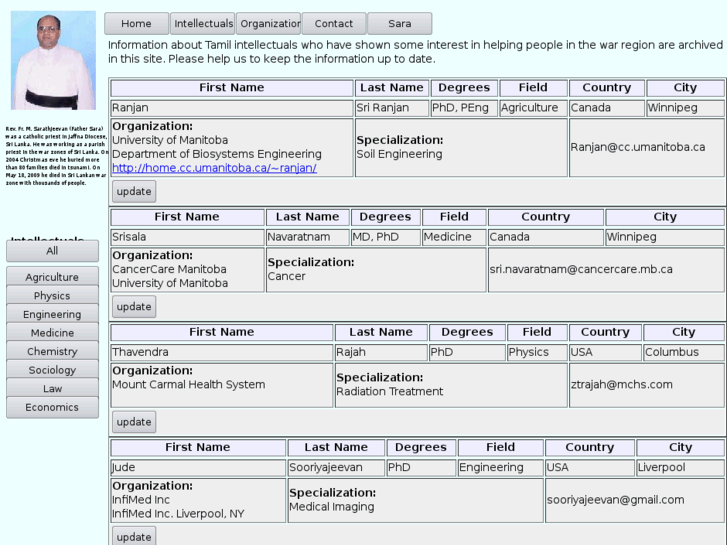Filter intellectuals by Engineering
The width and height of the screenshot is (727, 545).
[x=52, y=314]
